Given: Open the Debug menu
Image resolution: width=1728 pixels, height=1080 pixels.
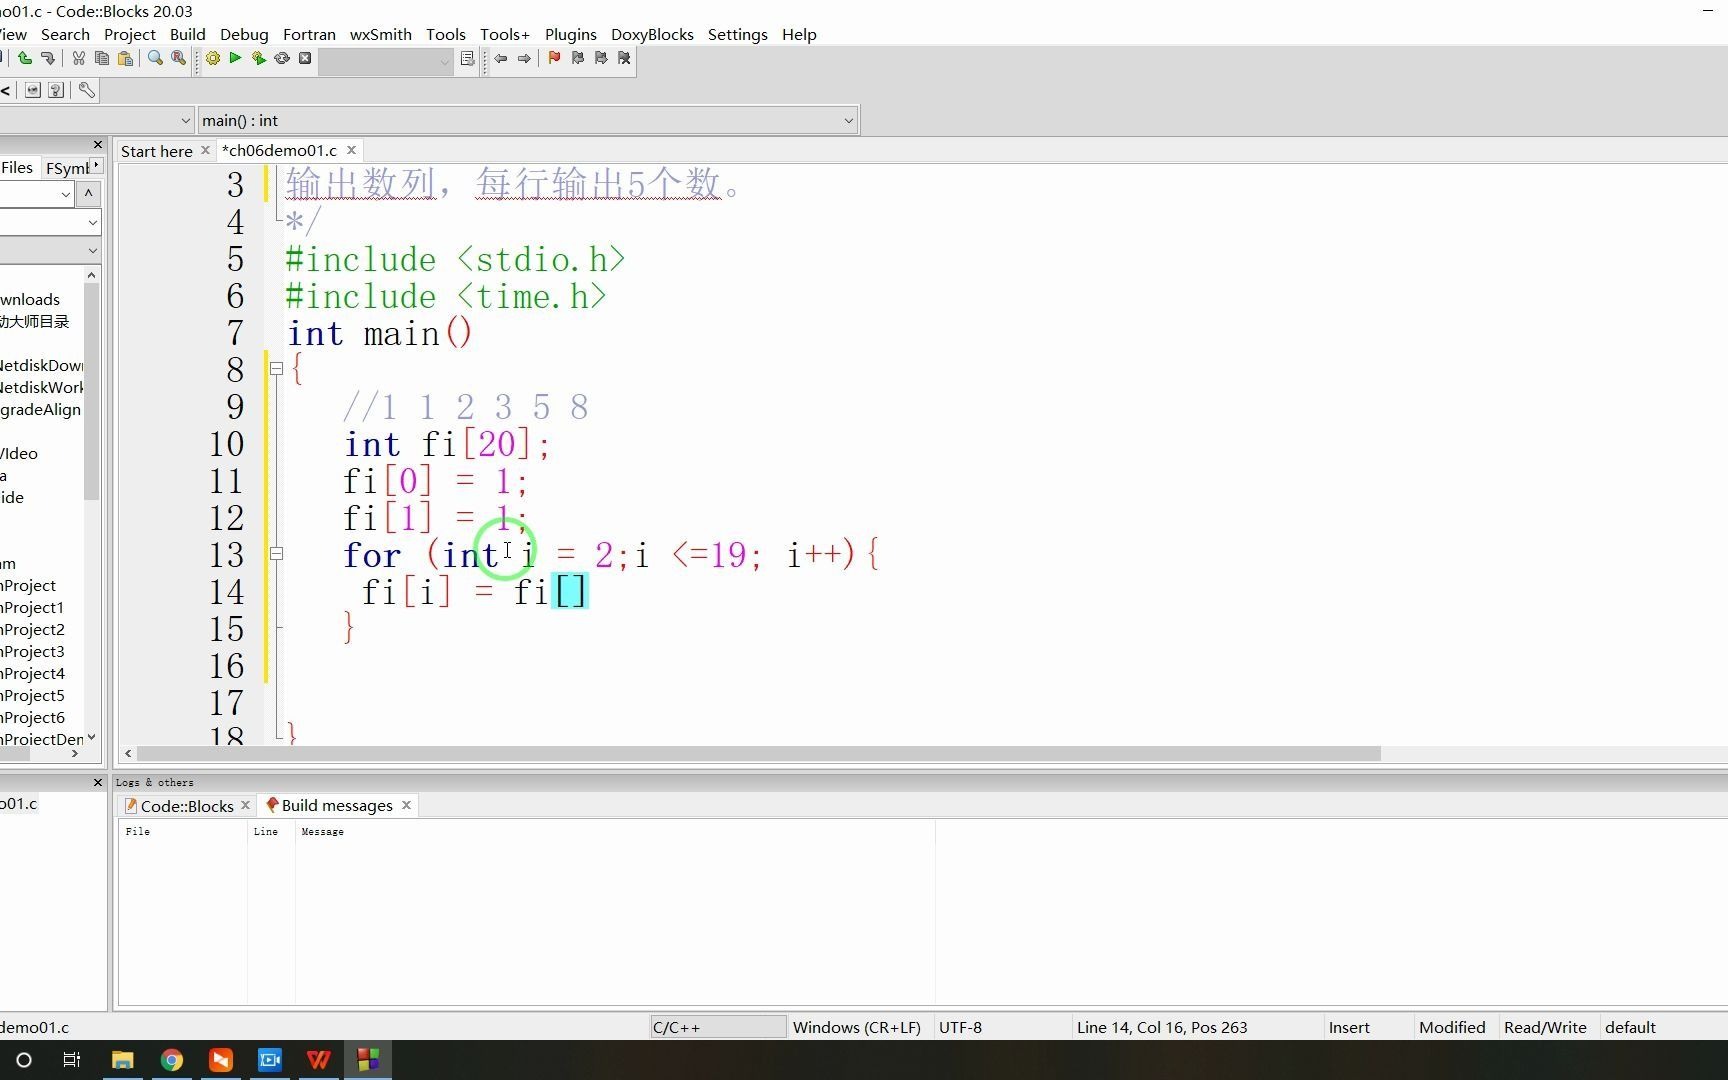Looking at the screenshot, I should click(244, 34).
